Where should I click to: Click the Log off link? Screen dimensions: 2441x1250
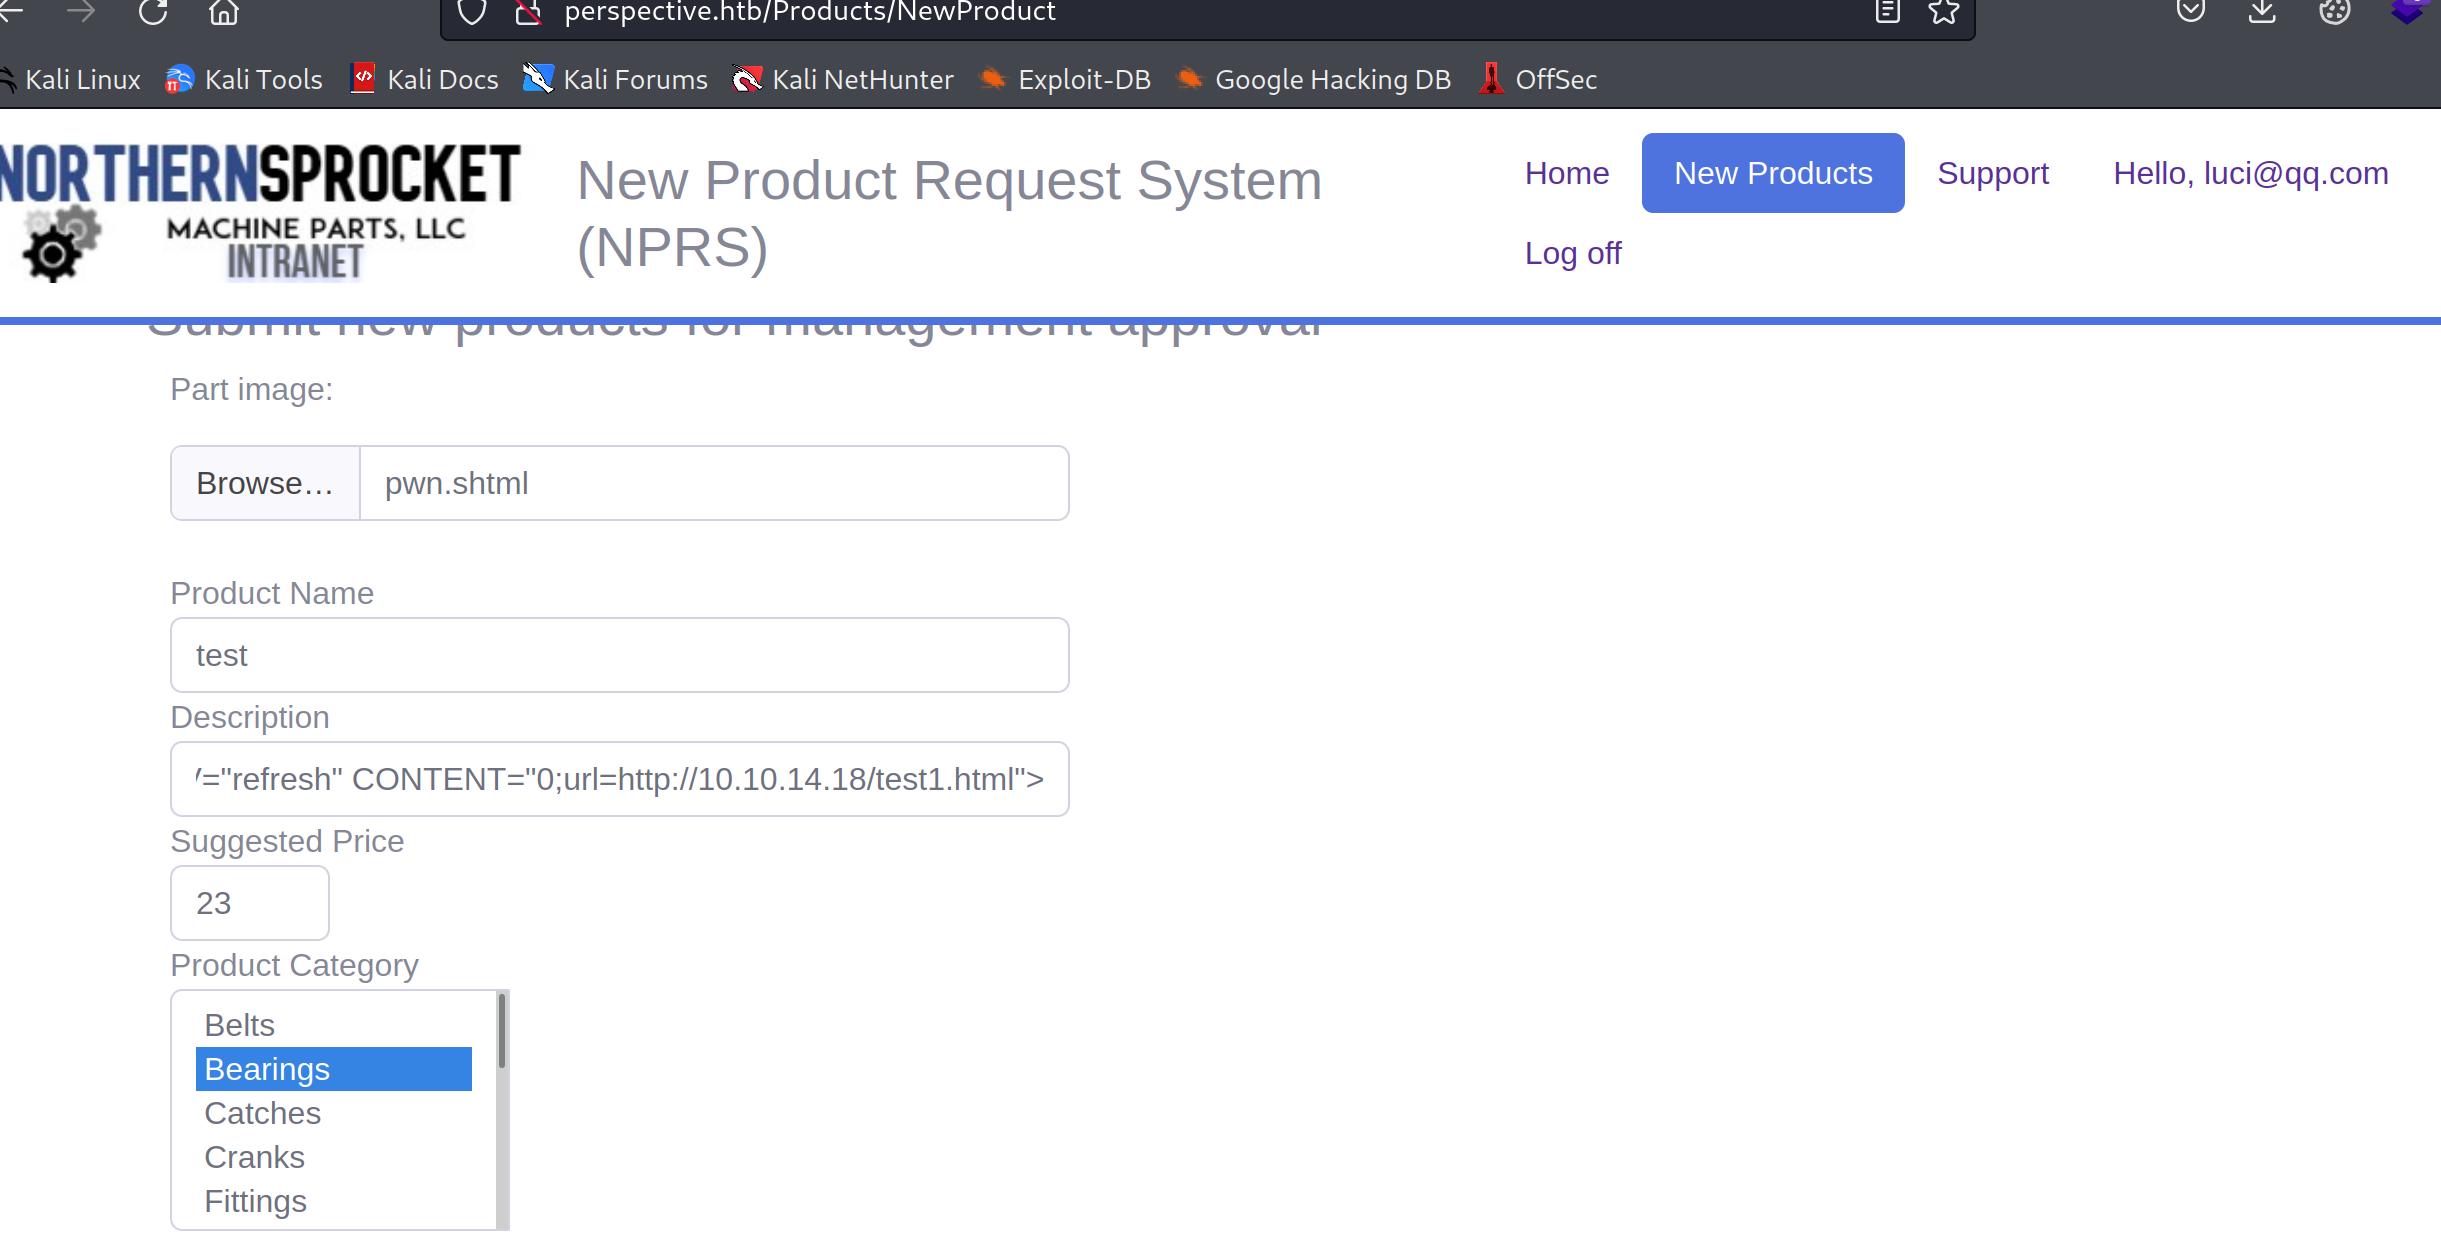click(x=1572, y=253)
